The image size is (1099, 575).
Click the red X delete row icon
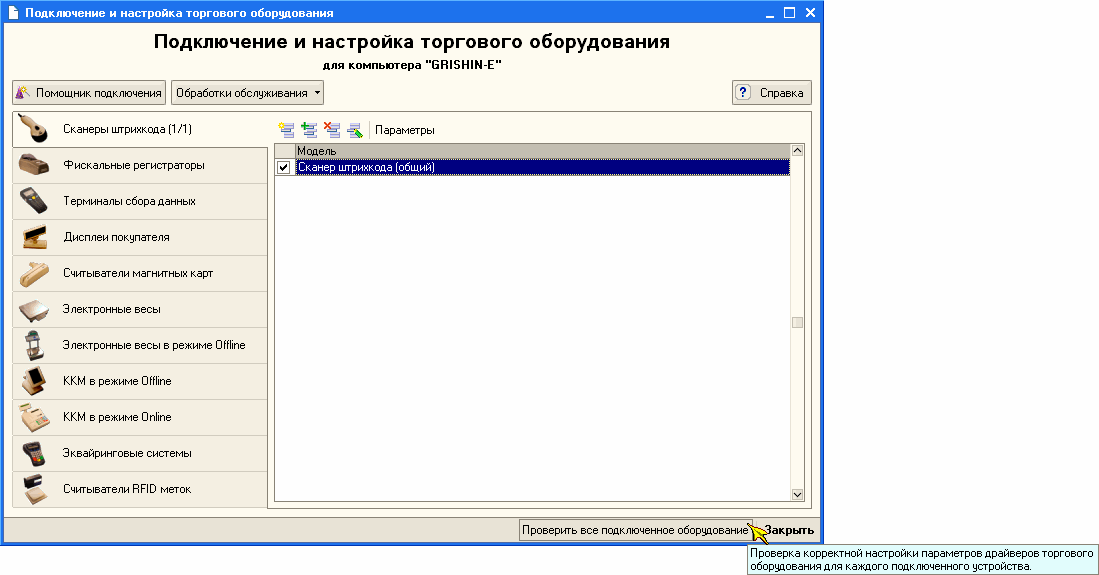[332, 130]
